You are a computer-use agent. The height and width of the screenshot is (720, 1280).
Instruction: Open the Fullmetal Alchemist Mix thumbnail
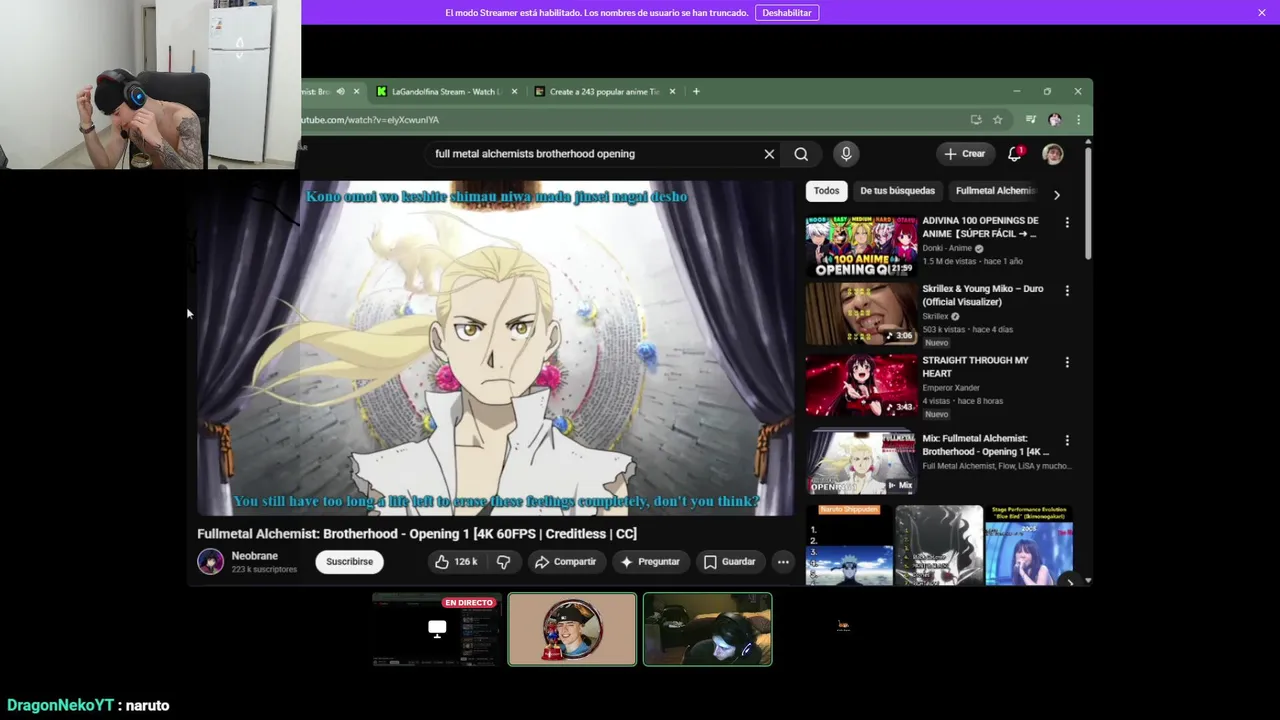click(x=861, y=463)
